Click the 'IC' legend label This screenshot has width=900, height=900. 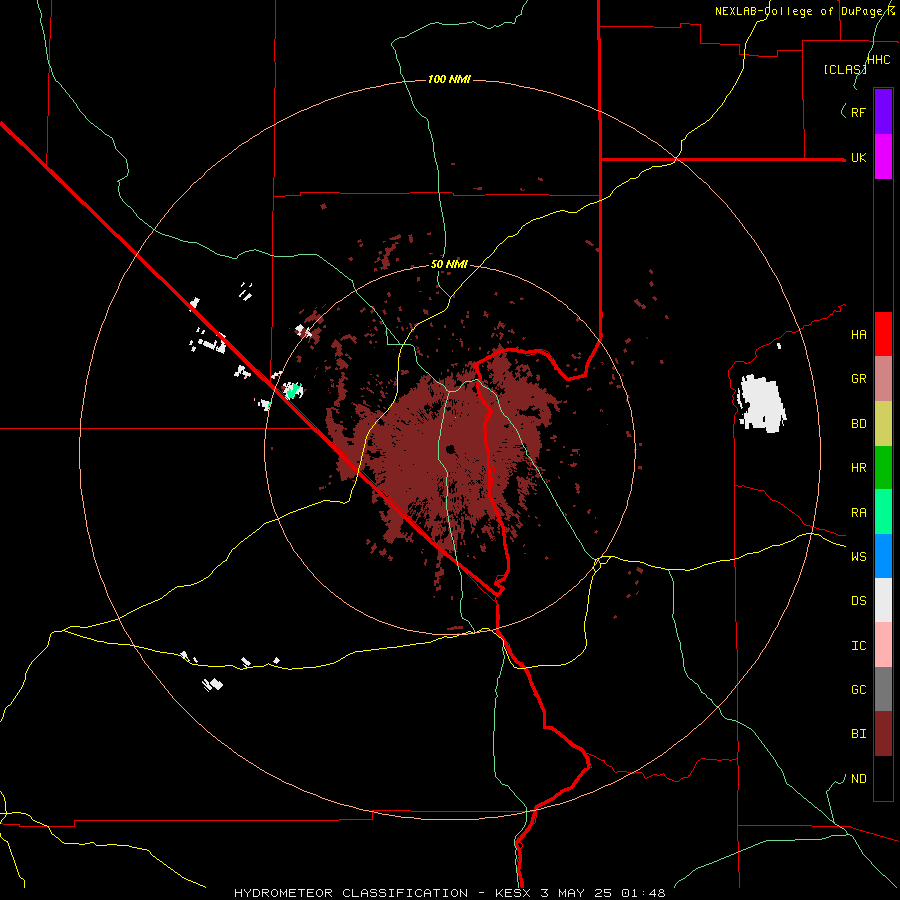pyautogui.click(x=859, y=646)
